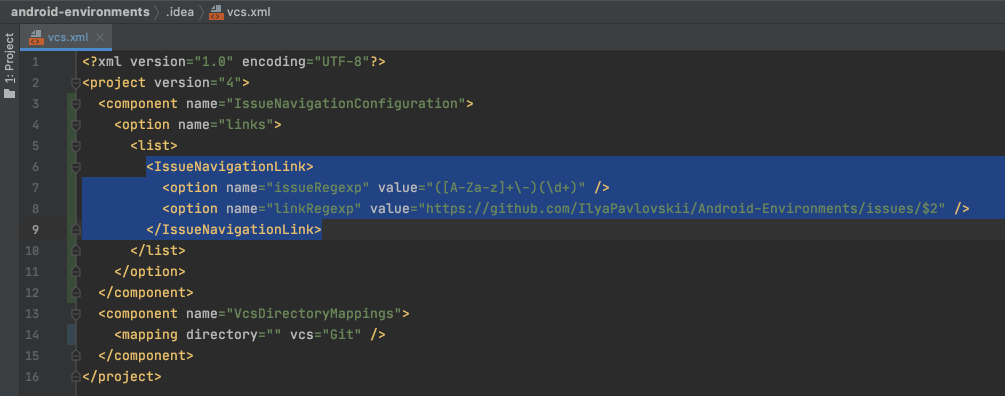This screenshot has width=1005, height=396.
Task: Collapse VcsDirectoryMappings component fold on line 13
Action: pos(76,314)
